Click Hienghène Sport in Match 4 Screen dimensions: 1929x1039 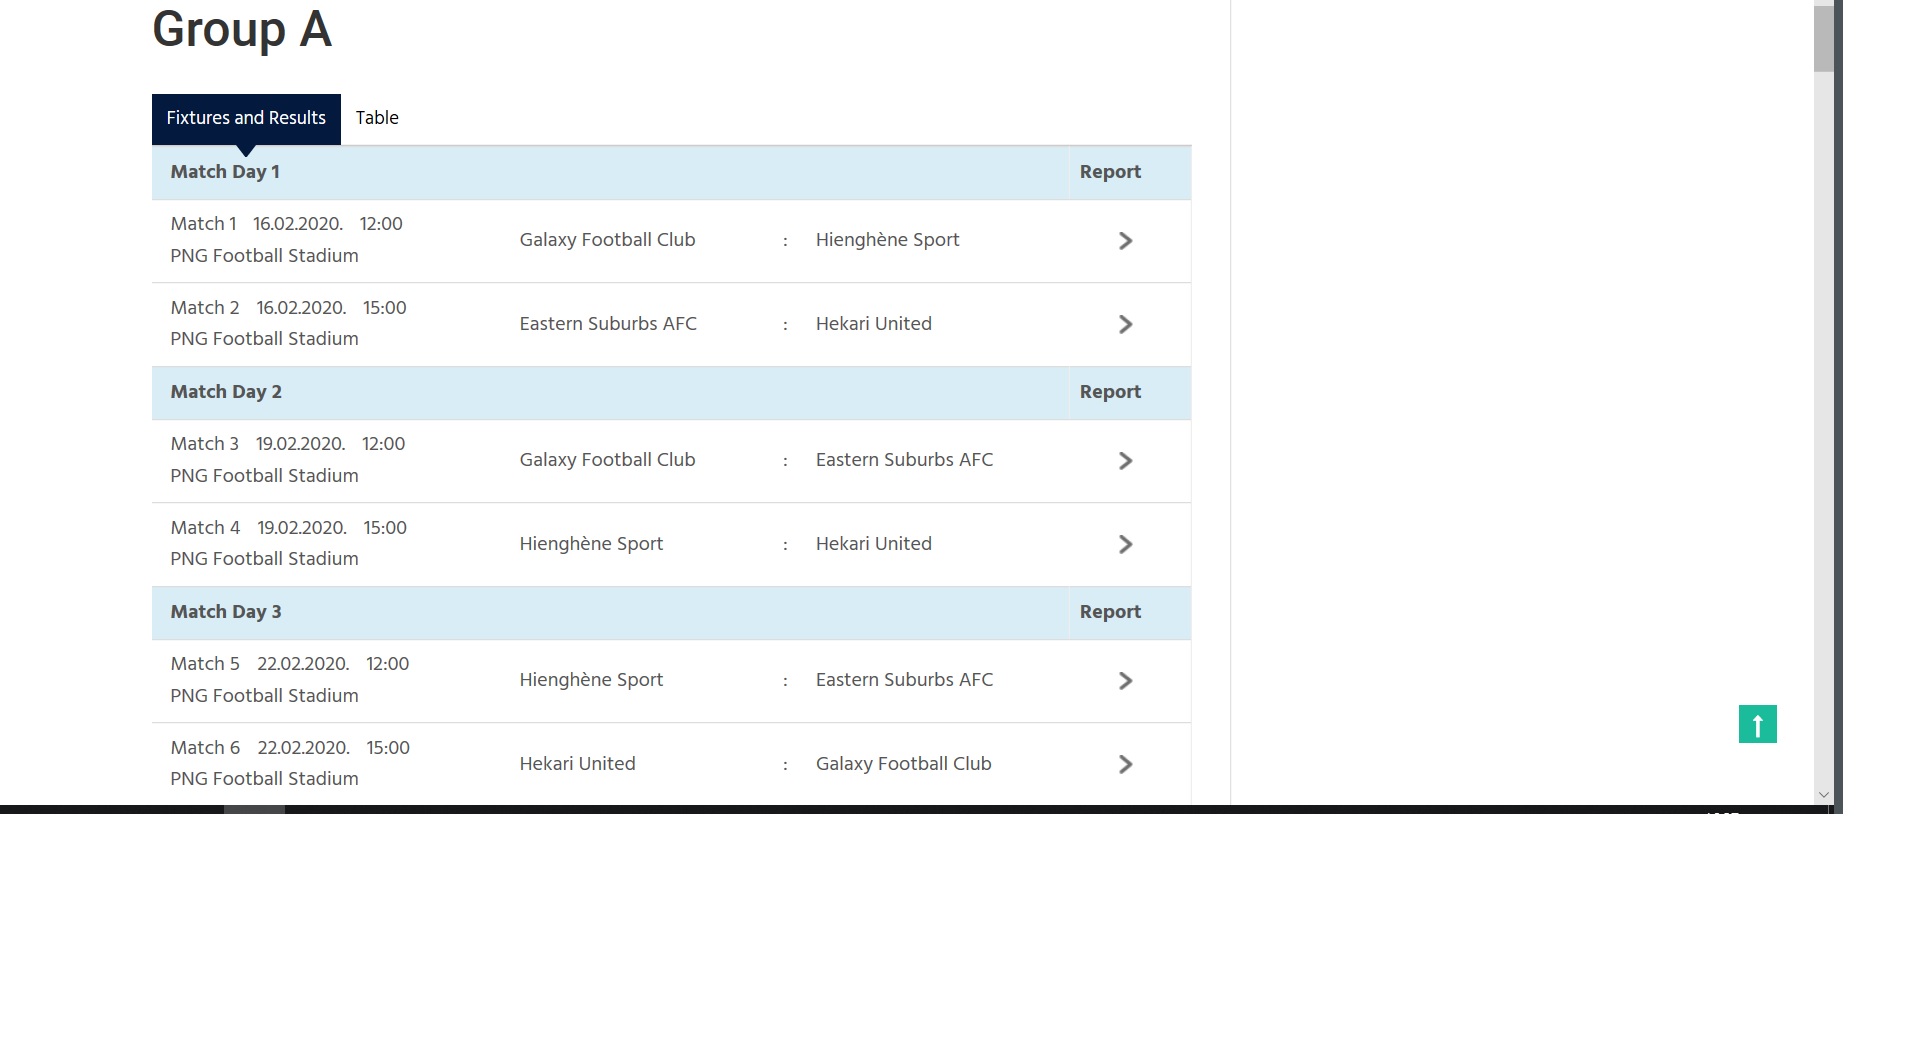tap(591, 544)
